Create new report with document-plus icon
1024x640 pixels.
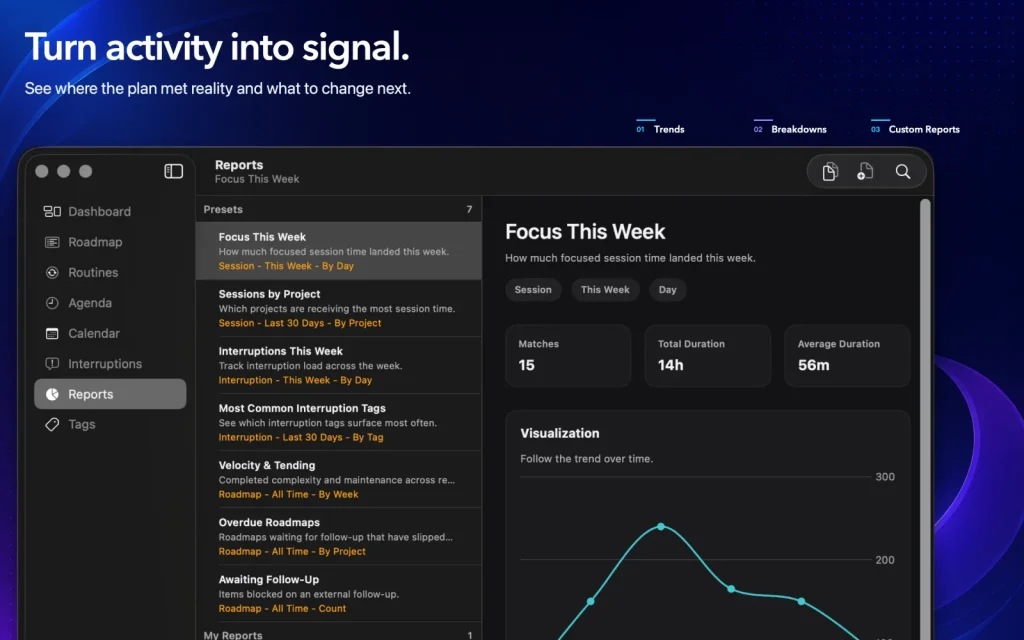pyautogui.click(x=865, y=171)
